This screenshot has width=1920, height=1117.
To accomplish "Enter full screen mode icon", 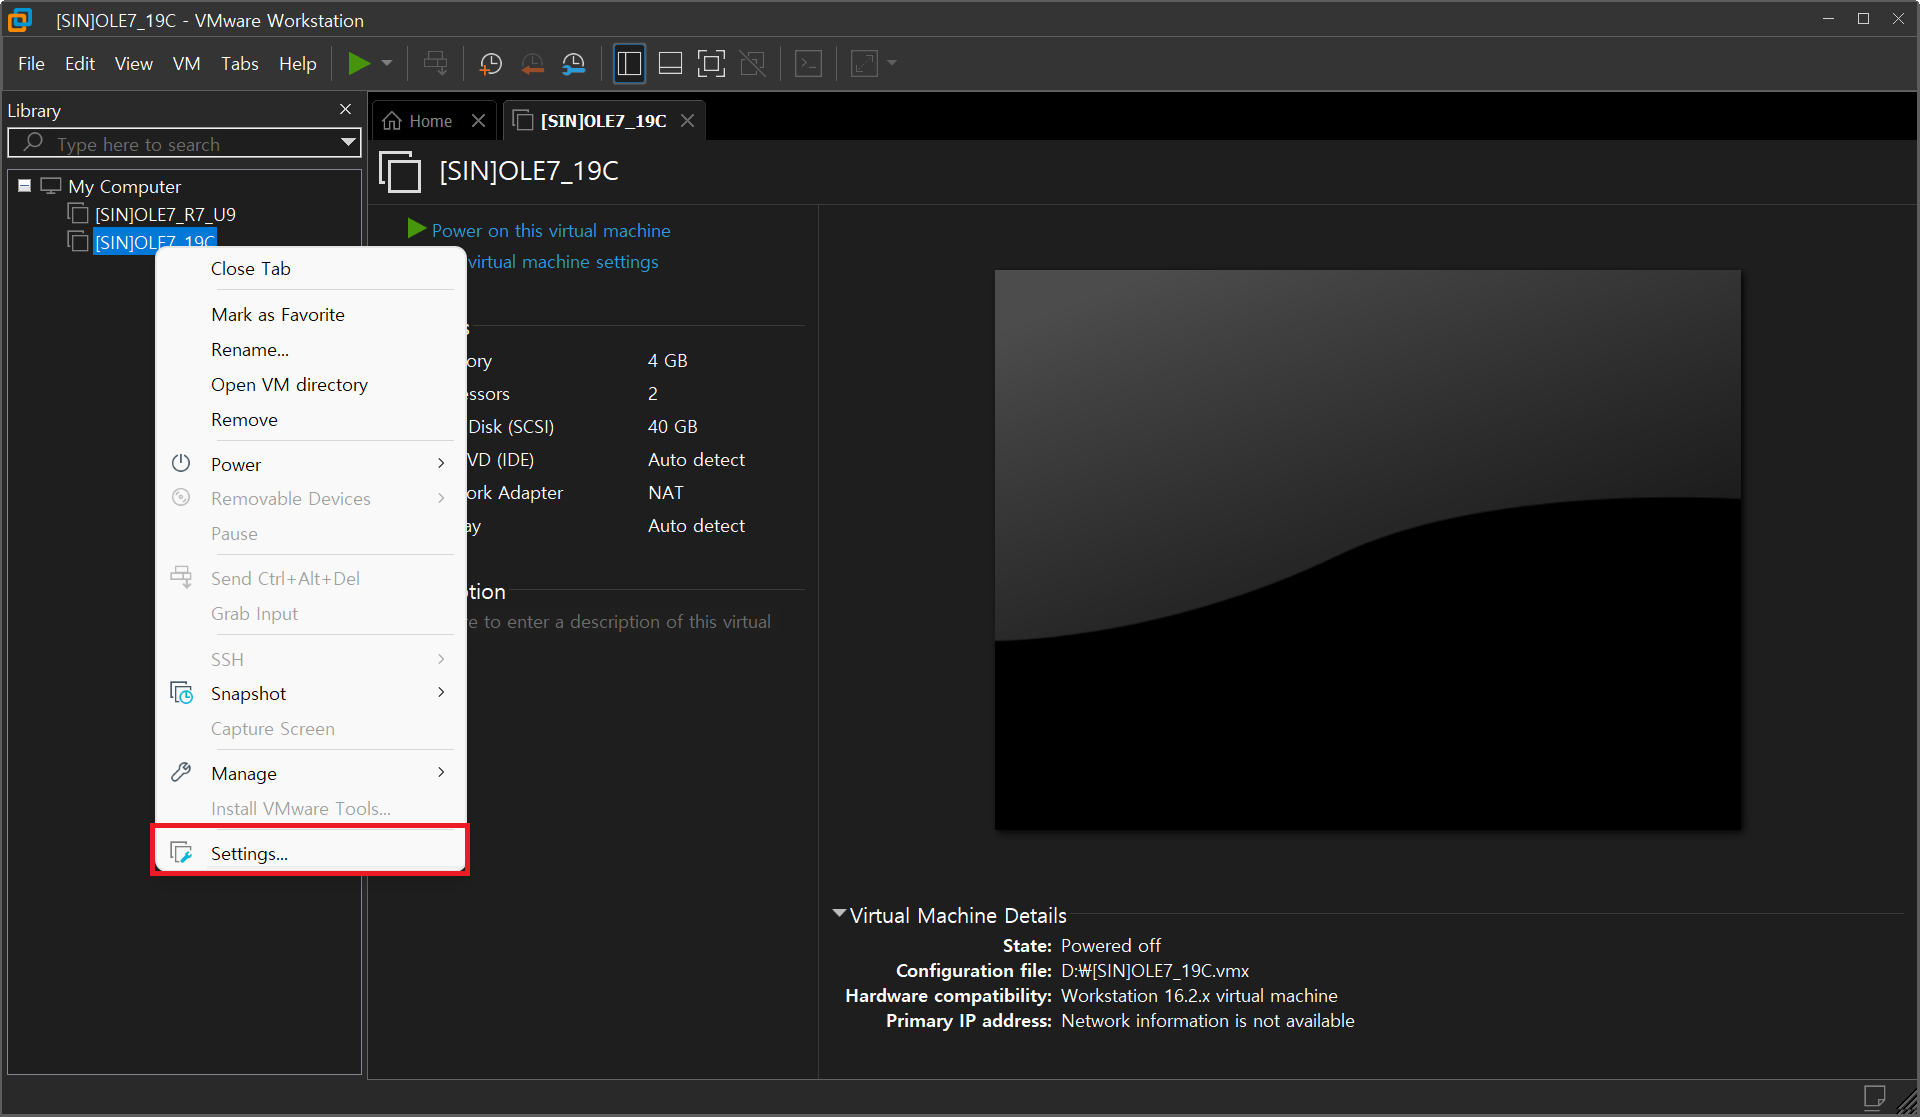I will tap(711, 64).
